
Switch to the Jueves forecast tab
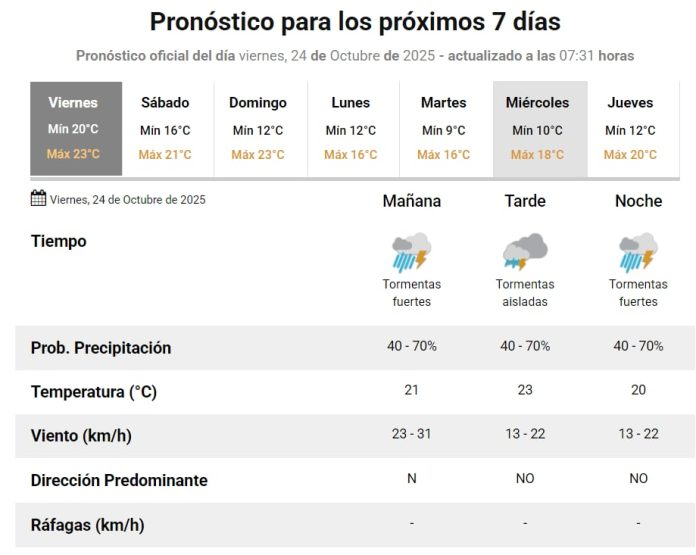coord(630,129)
